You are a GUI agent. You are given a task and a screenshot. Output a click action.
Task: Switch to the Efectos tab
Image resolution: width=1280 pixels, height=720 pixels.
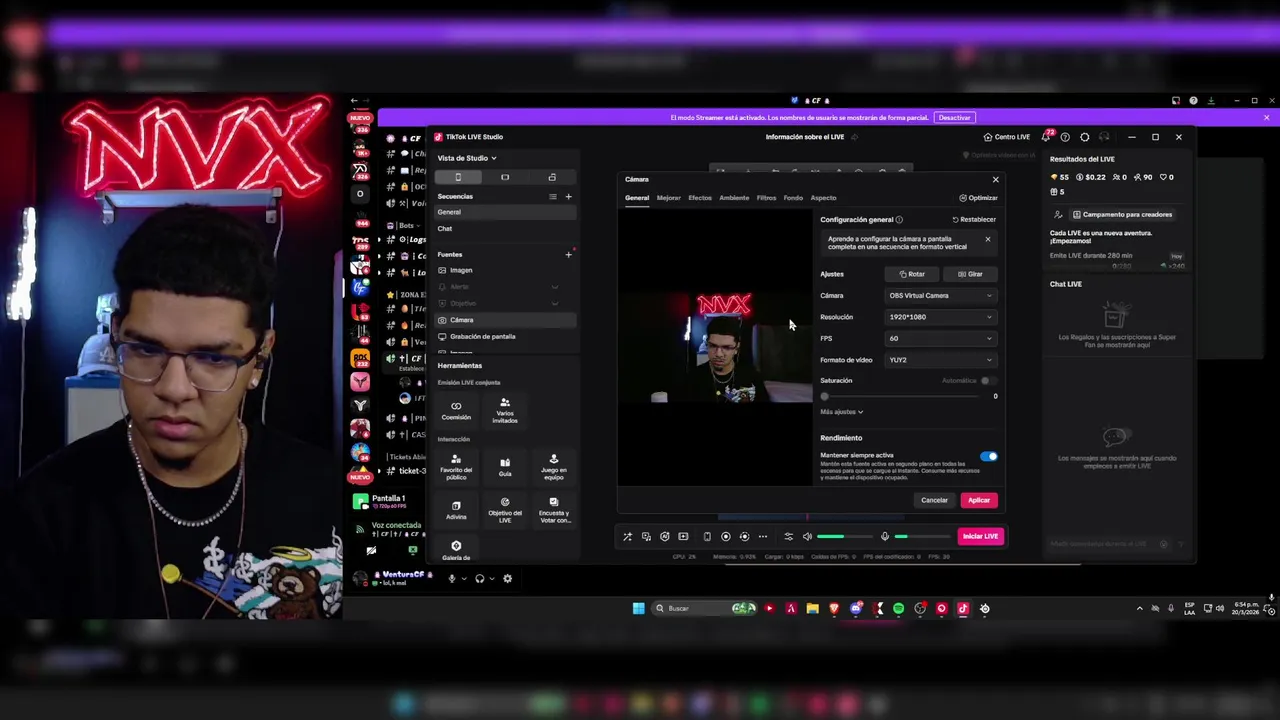pyautogui.click(x=700, y=198)
